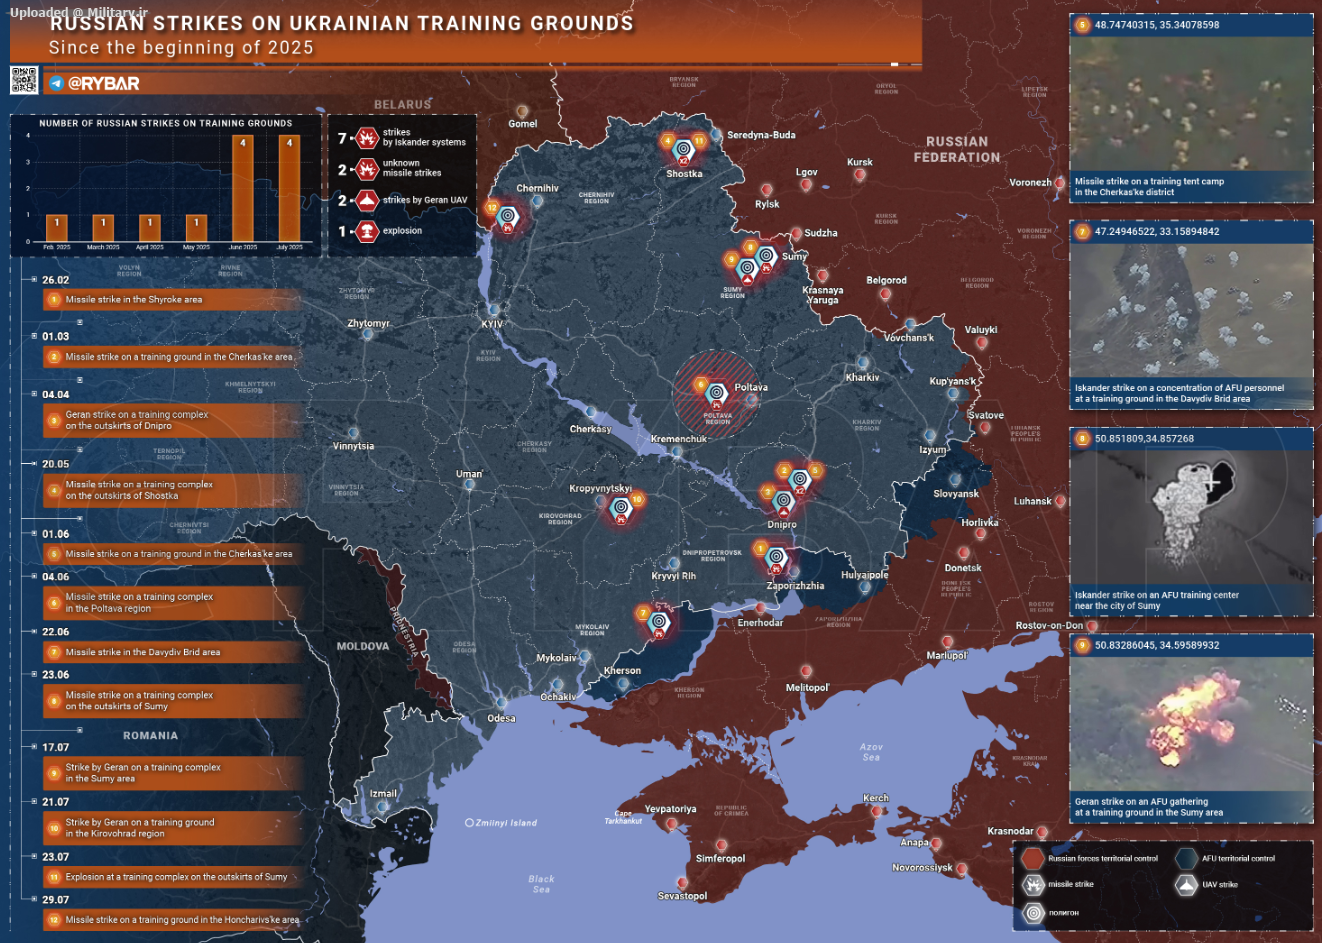Image resolution: width=1322 pixels, height=943 pixels.
Task: Select 'Missile strike' Honcharivs'ke area entry
Action: pos(172,920)
